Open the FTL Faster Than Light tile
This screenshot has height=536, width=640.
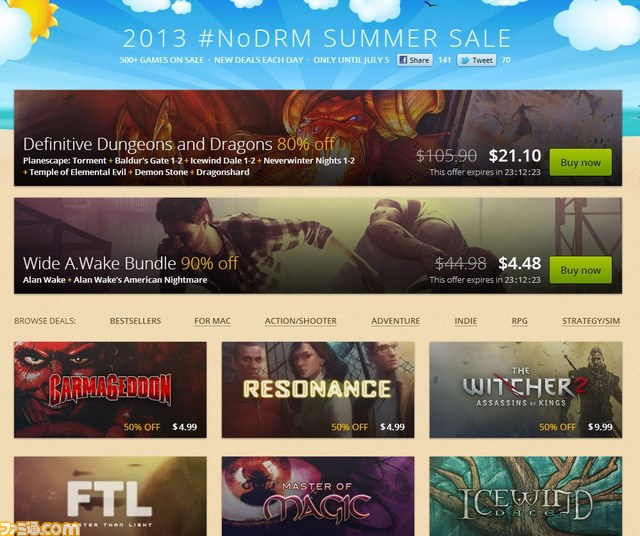[110, 496]
